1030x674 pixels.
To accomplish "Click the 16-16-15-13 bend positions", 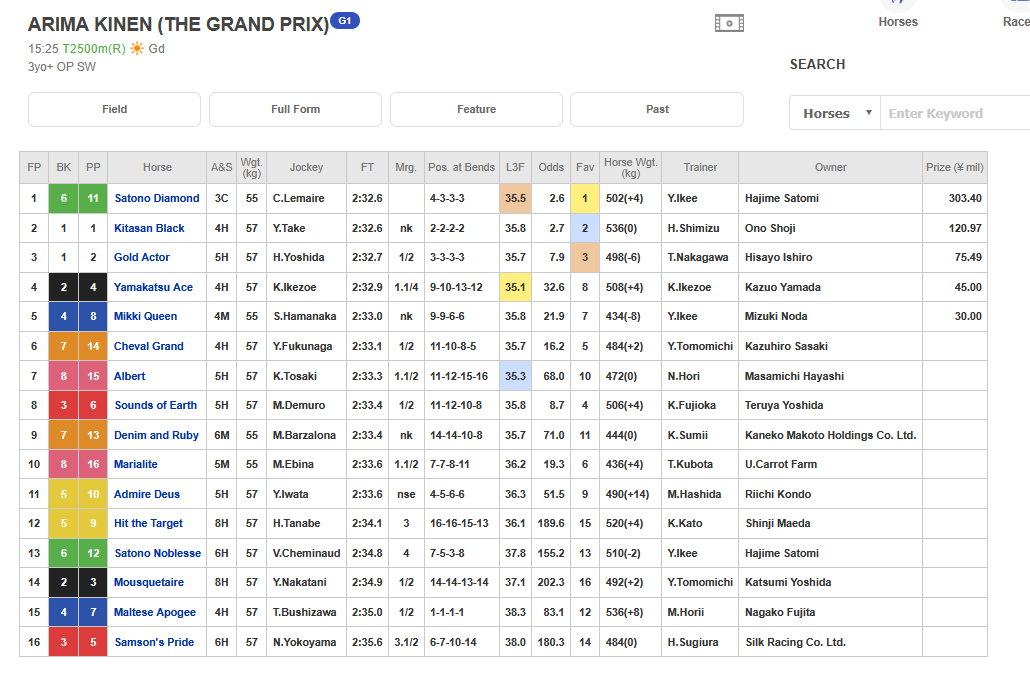I will tap(459, 524).
